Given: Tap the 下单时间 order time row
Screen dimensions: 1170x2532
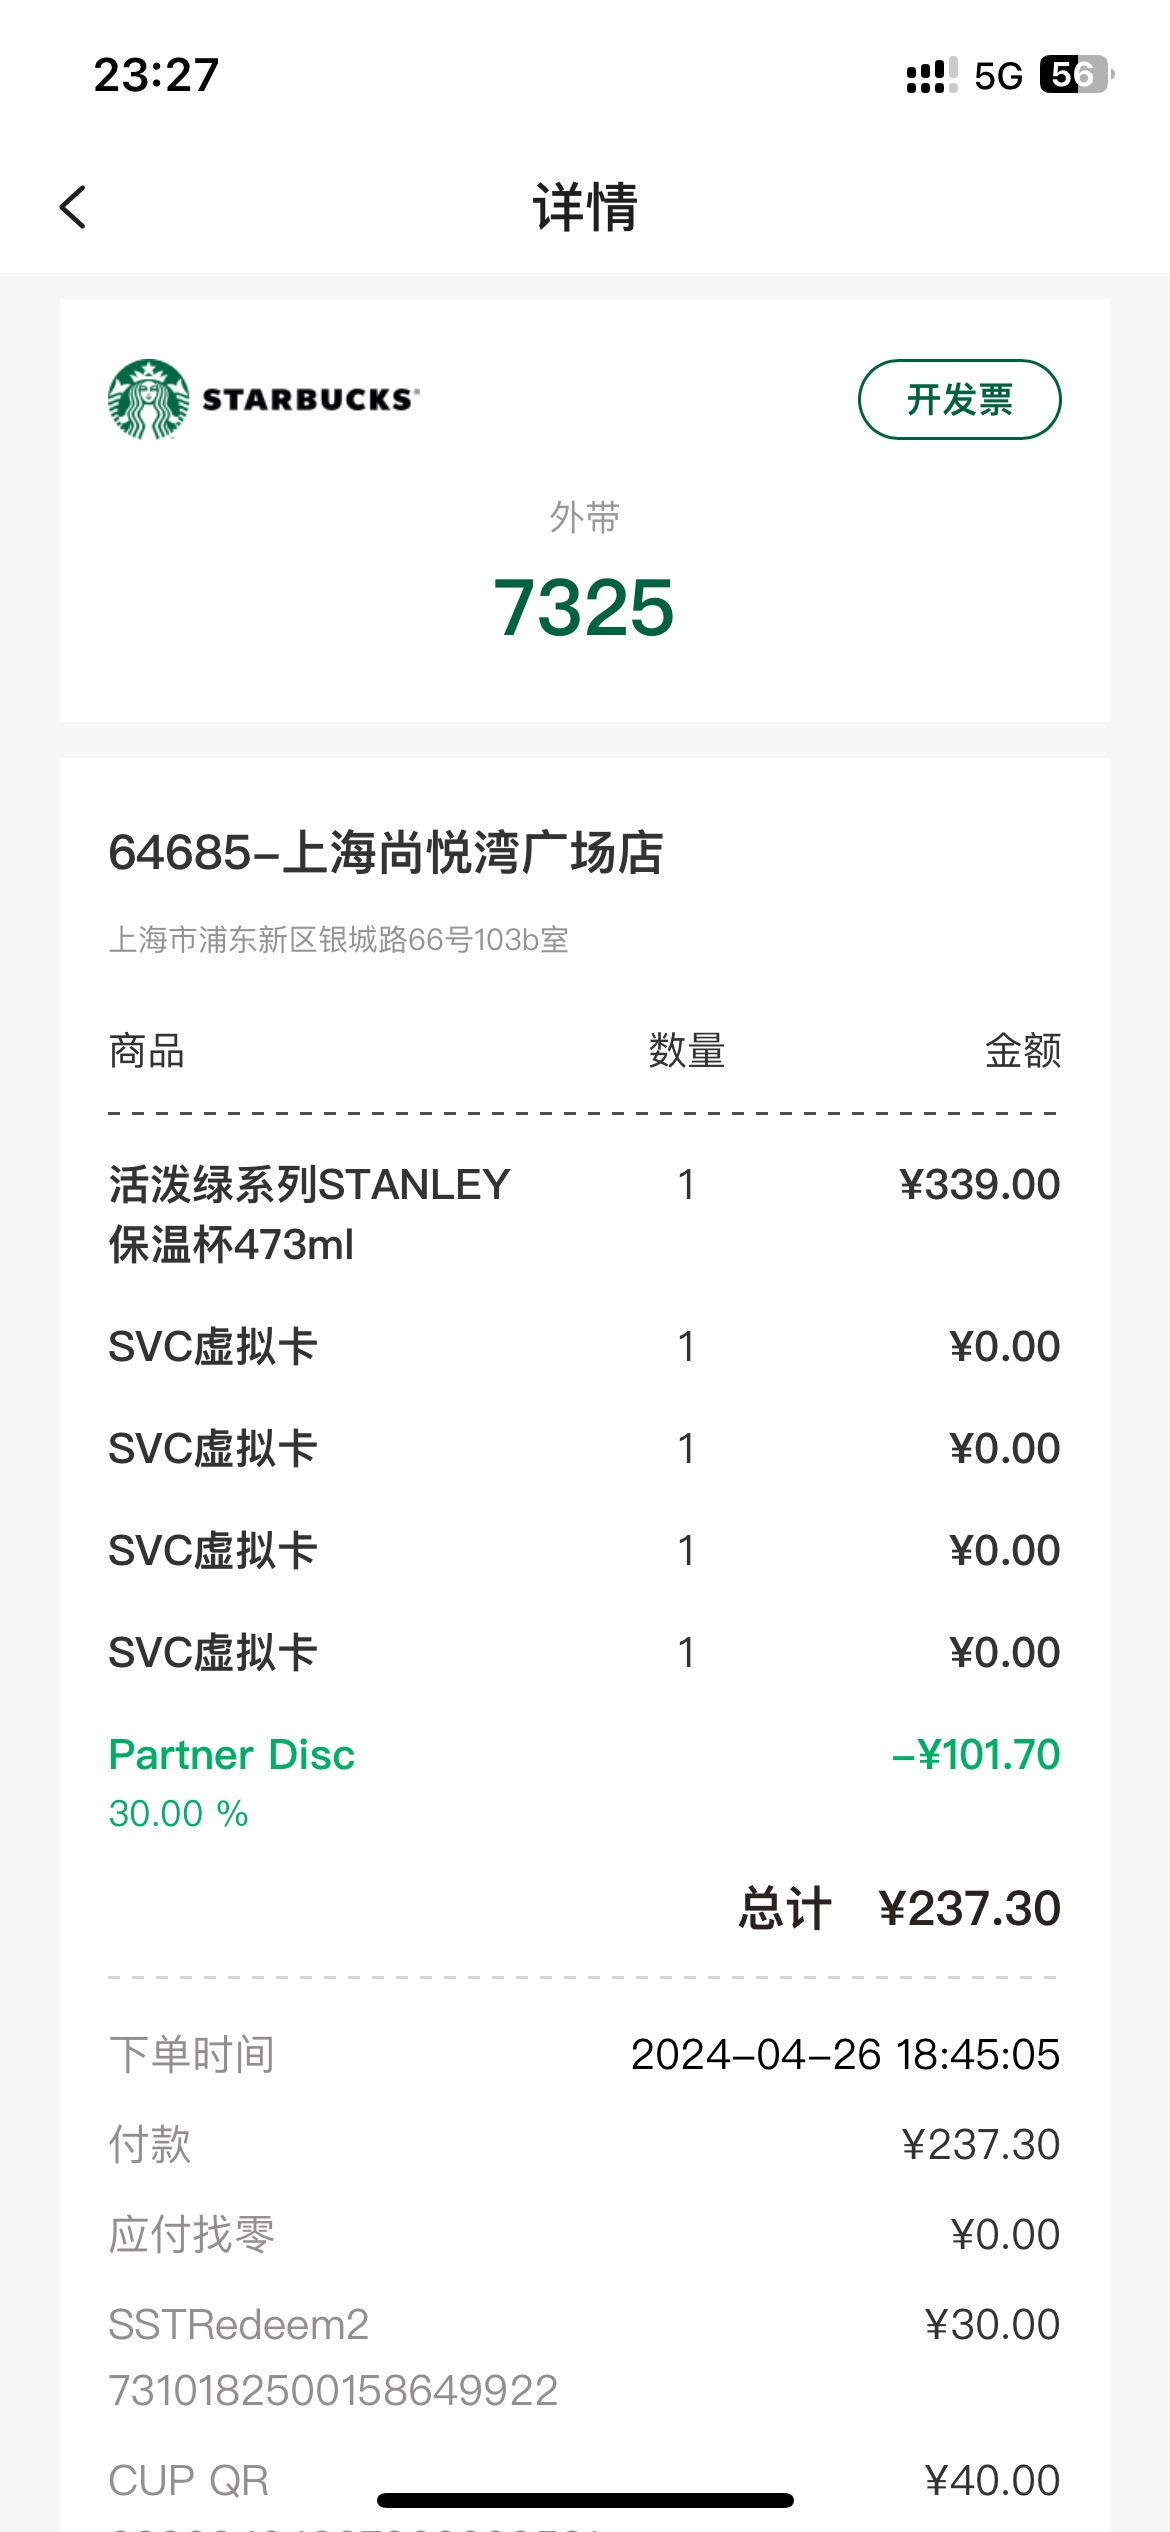Looking at the screenshot, I should point(584,2054).
